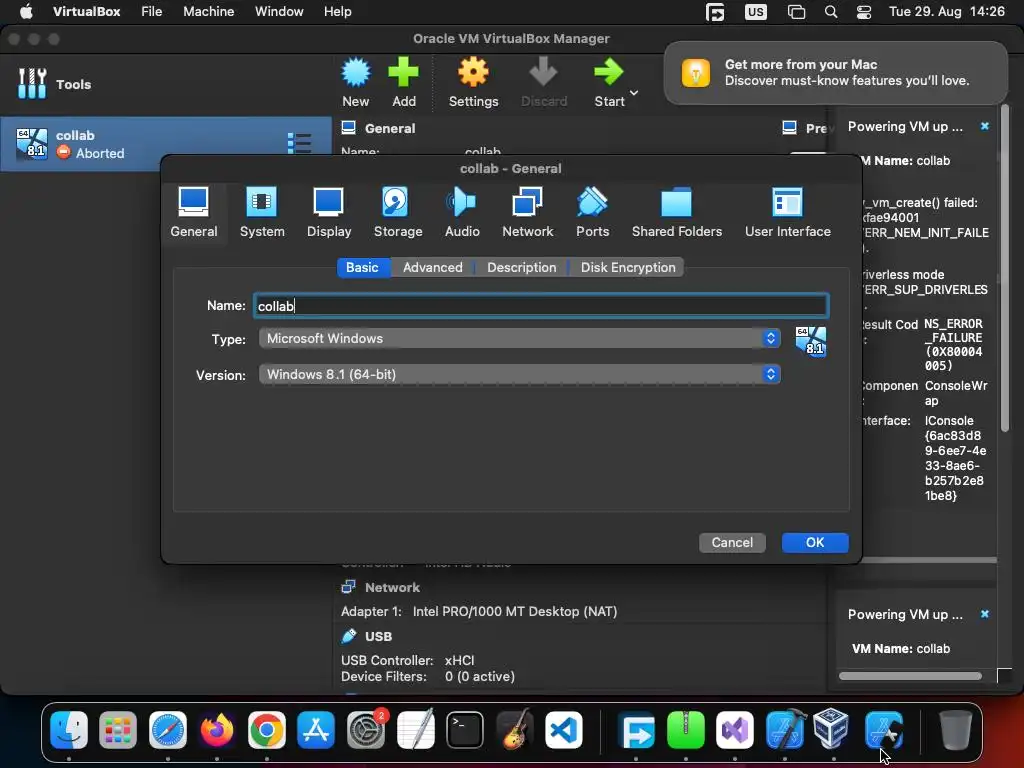
Task: Open VirtualBox menu in menu bar
Action: click(x=86, y=11)
